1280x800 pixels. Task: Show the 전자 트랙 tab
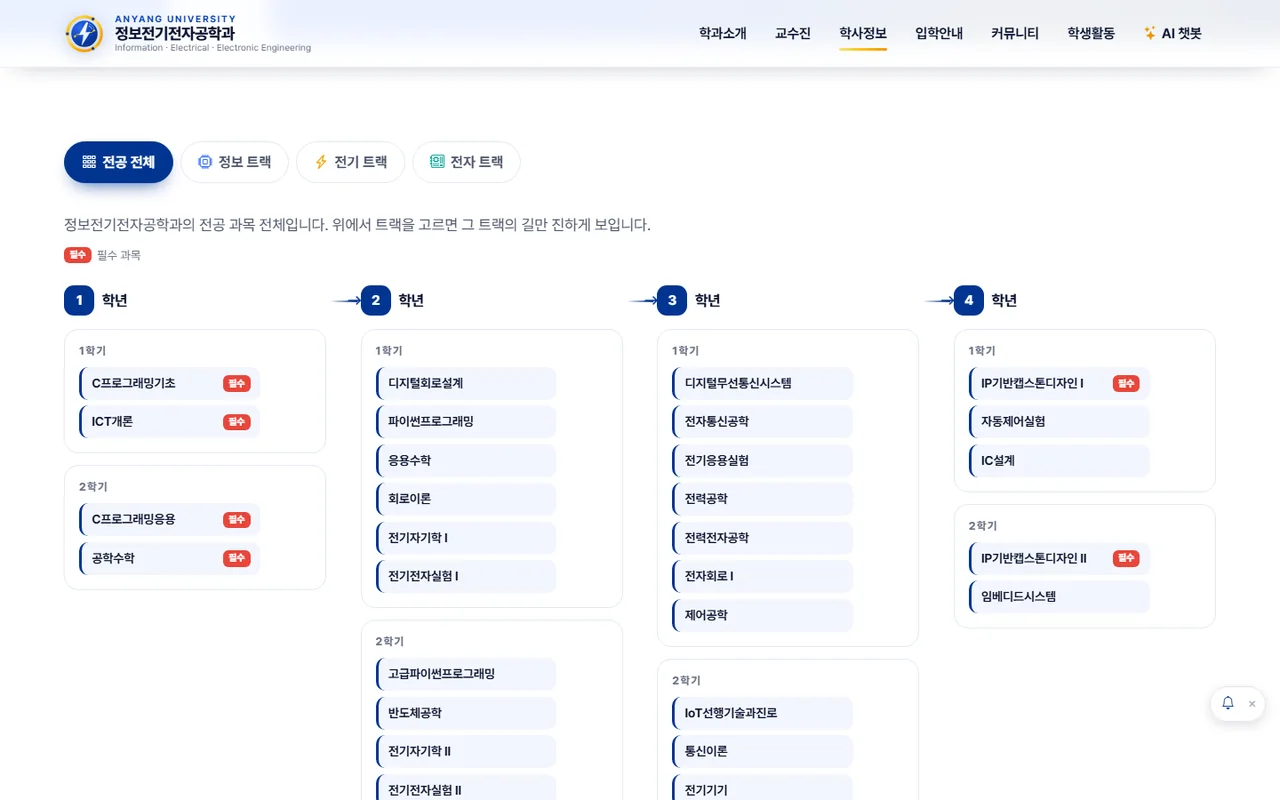point(466,162)
